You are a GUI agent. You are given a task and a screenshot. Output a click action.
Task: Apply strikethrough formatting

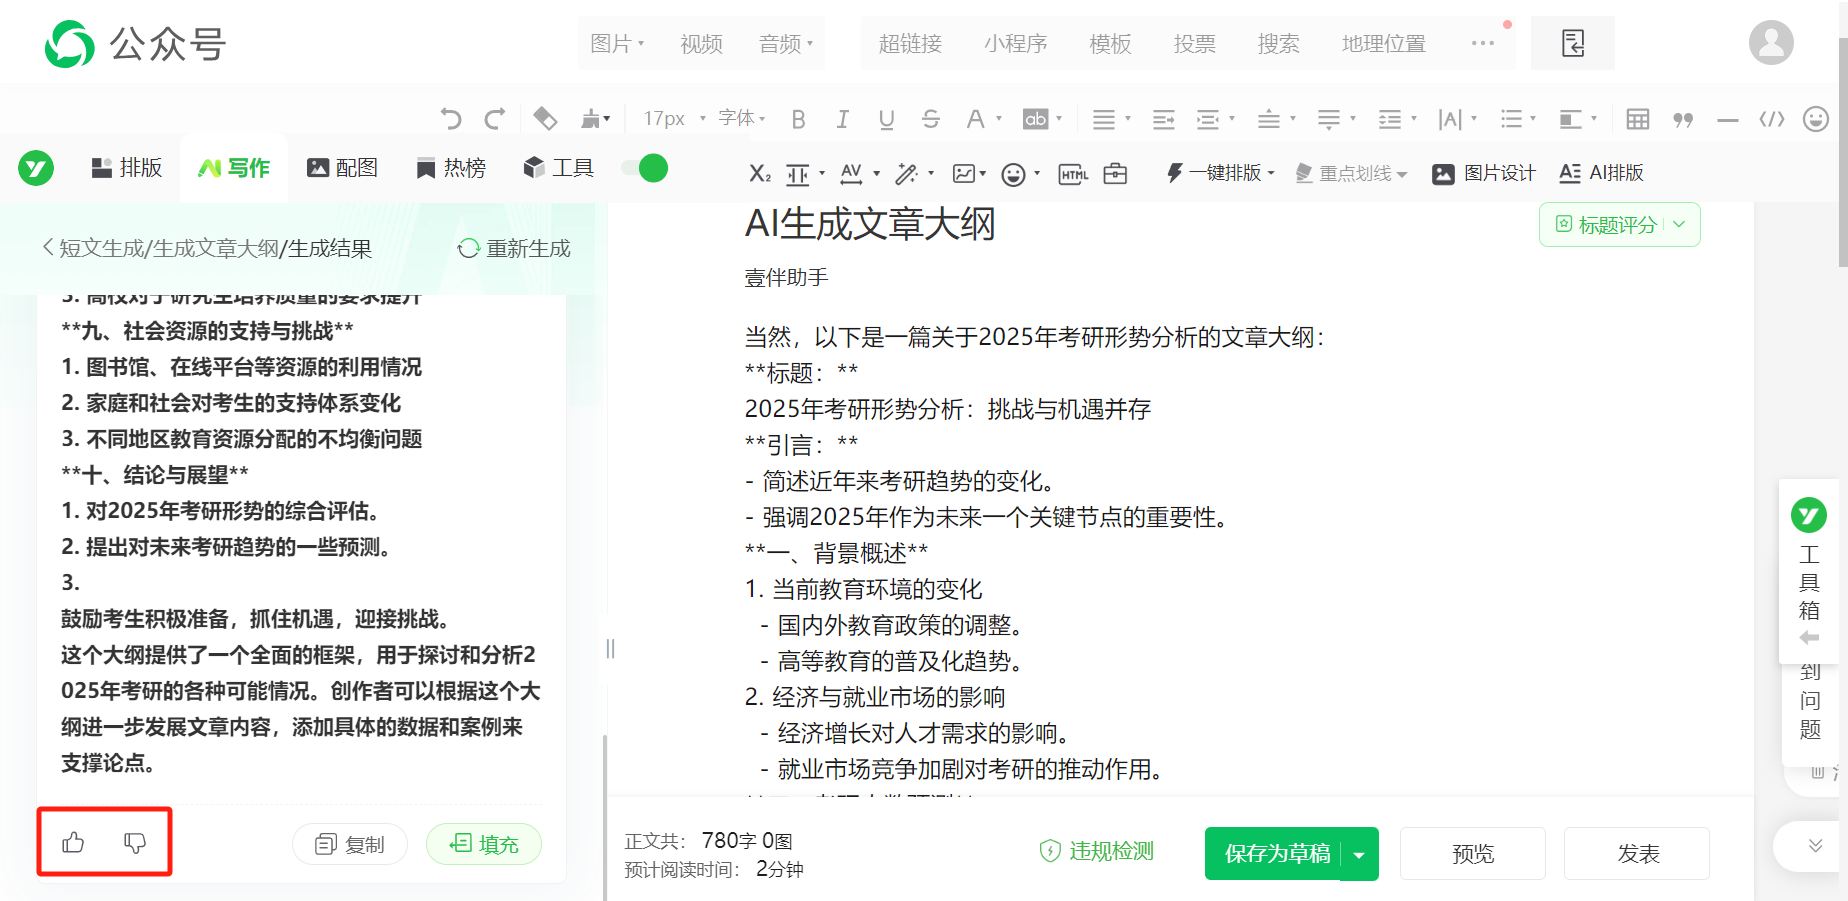tap(931, 119)
